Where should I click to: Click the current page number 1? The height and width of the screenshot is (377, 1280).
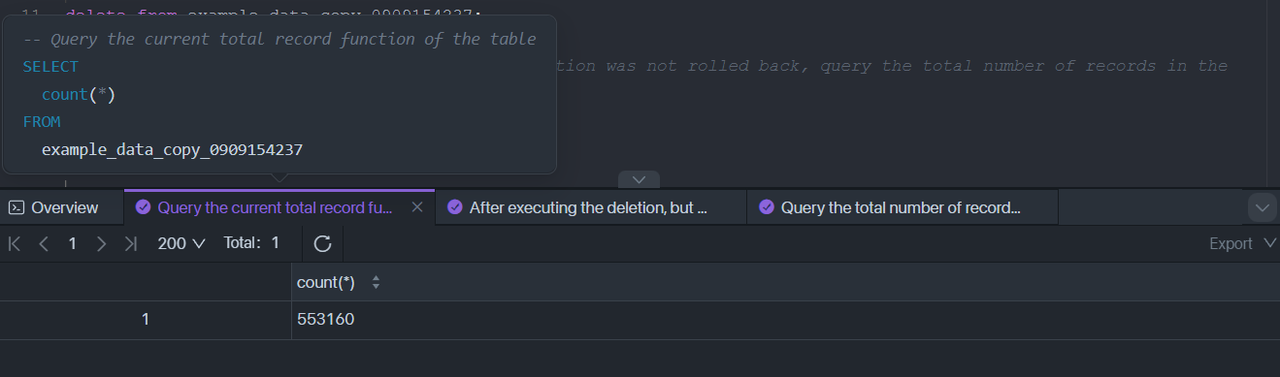click(72, 243)
